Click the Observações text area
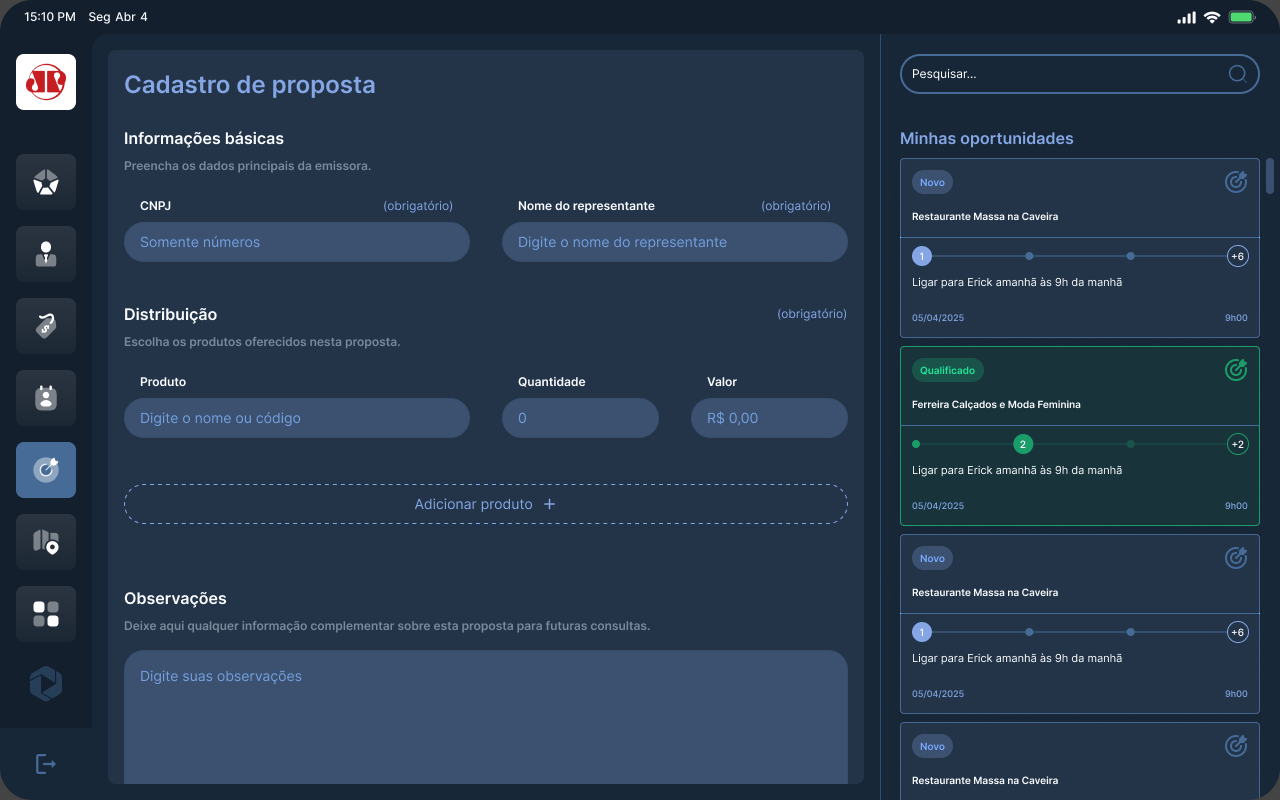 pos(486,717)
